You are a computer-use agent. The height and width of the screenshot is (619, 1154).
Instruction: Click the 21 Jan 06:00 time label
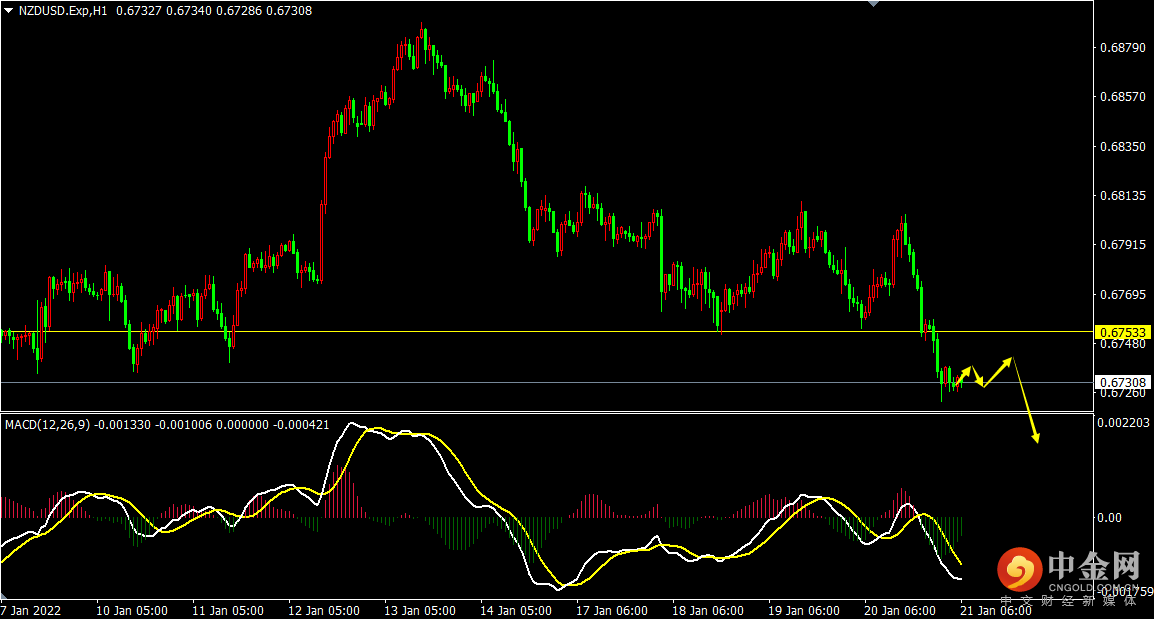pos(996,610)
